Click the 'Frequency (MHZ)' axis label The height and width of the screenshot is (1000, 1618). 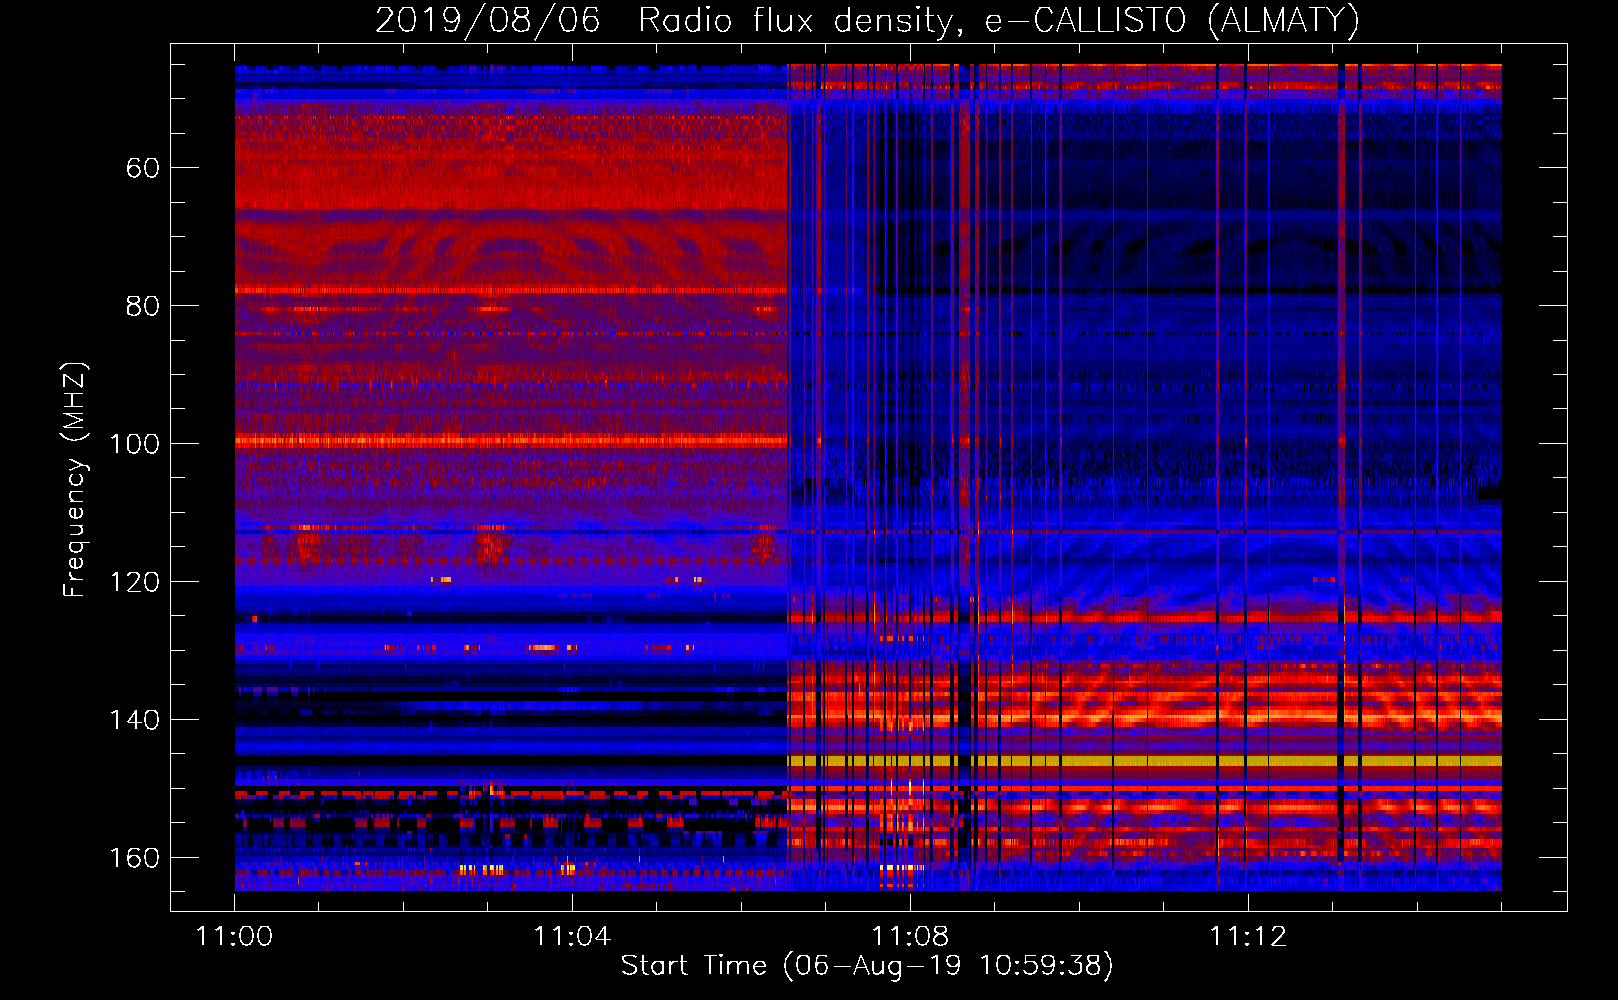(75, 479)
